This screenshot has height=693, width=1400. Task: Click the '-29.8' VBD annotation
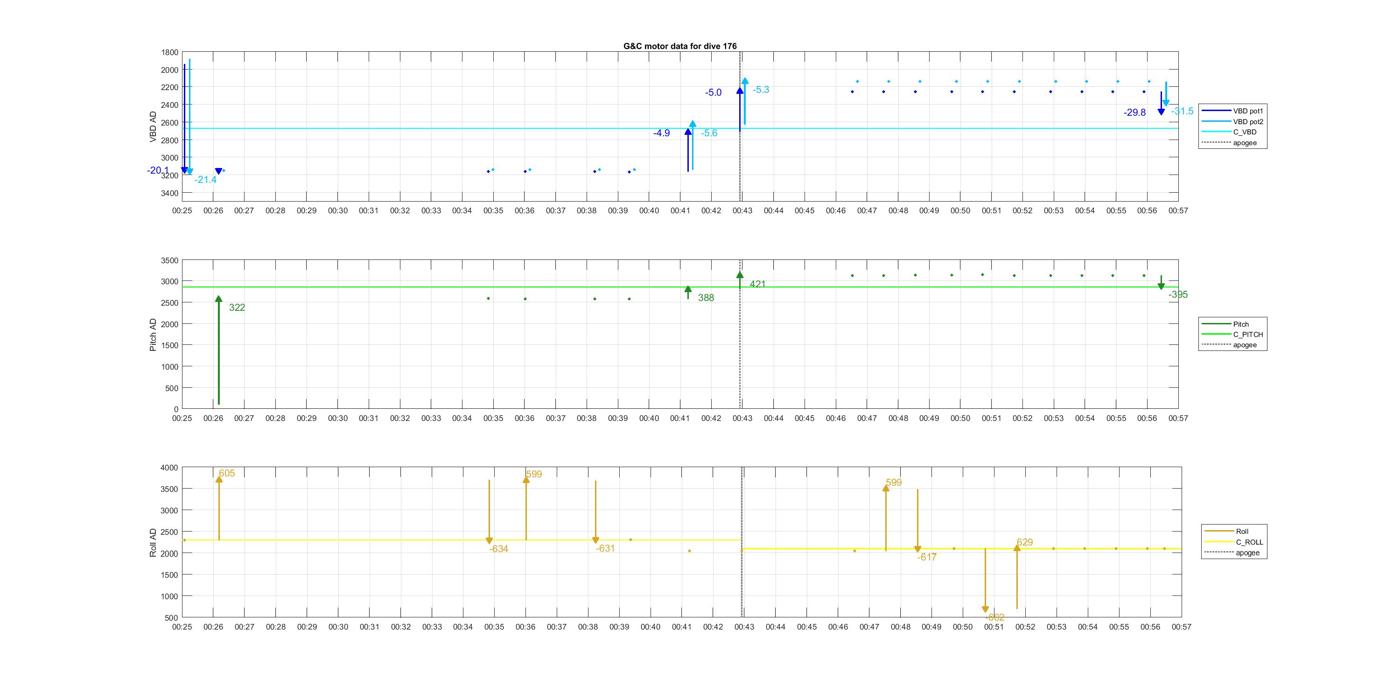[x=1135, y=113]
